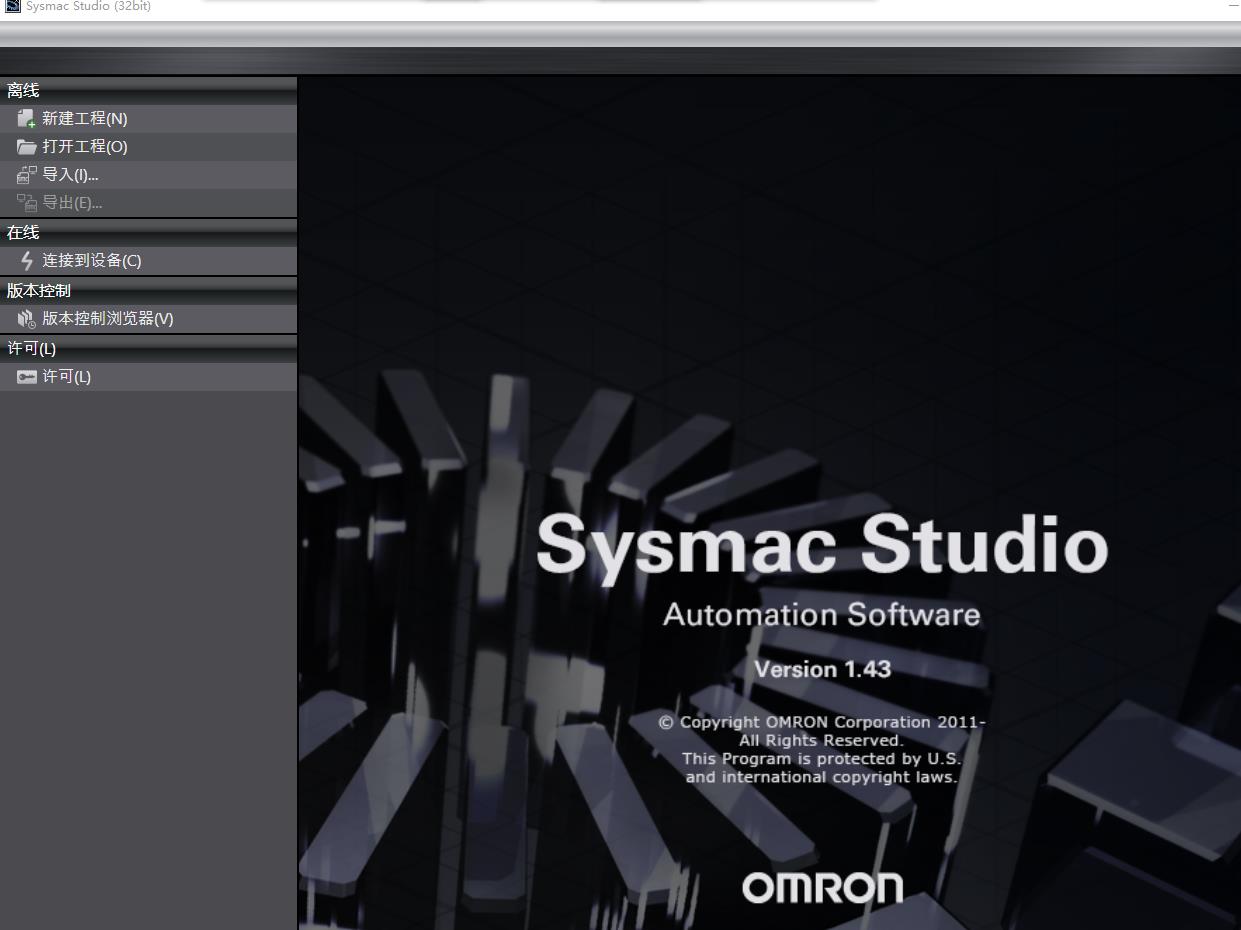
Task: Click the License key icon
Action: (x=26, y=377)
